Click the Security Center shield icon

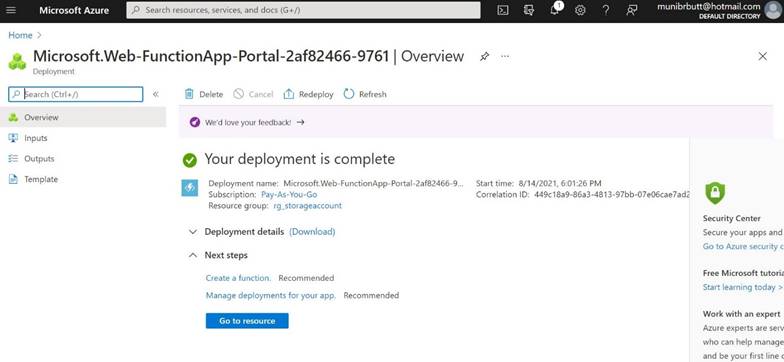click(x=715, y=193)
